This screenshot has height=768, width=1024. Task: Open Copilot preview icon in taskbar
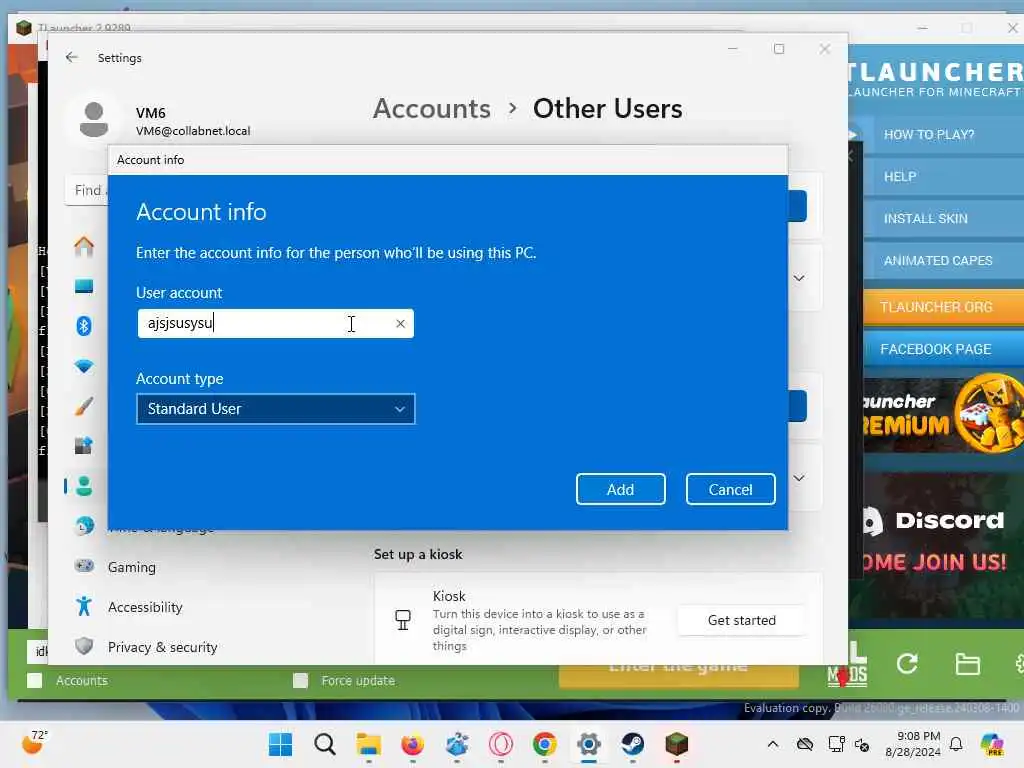click(x=992, y=744)
